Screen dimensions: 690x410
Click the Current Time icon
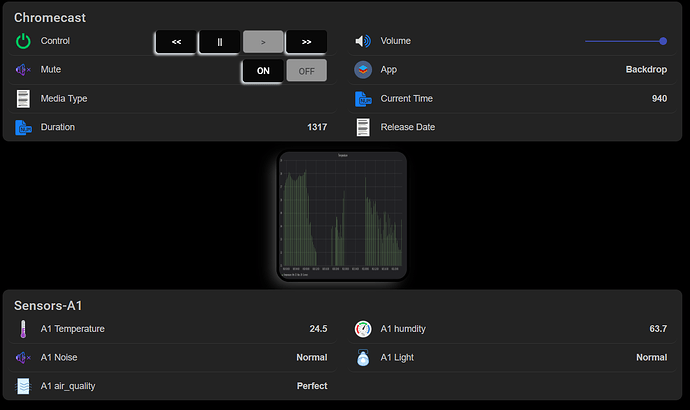(362, 99)
